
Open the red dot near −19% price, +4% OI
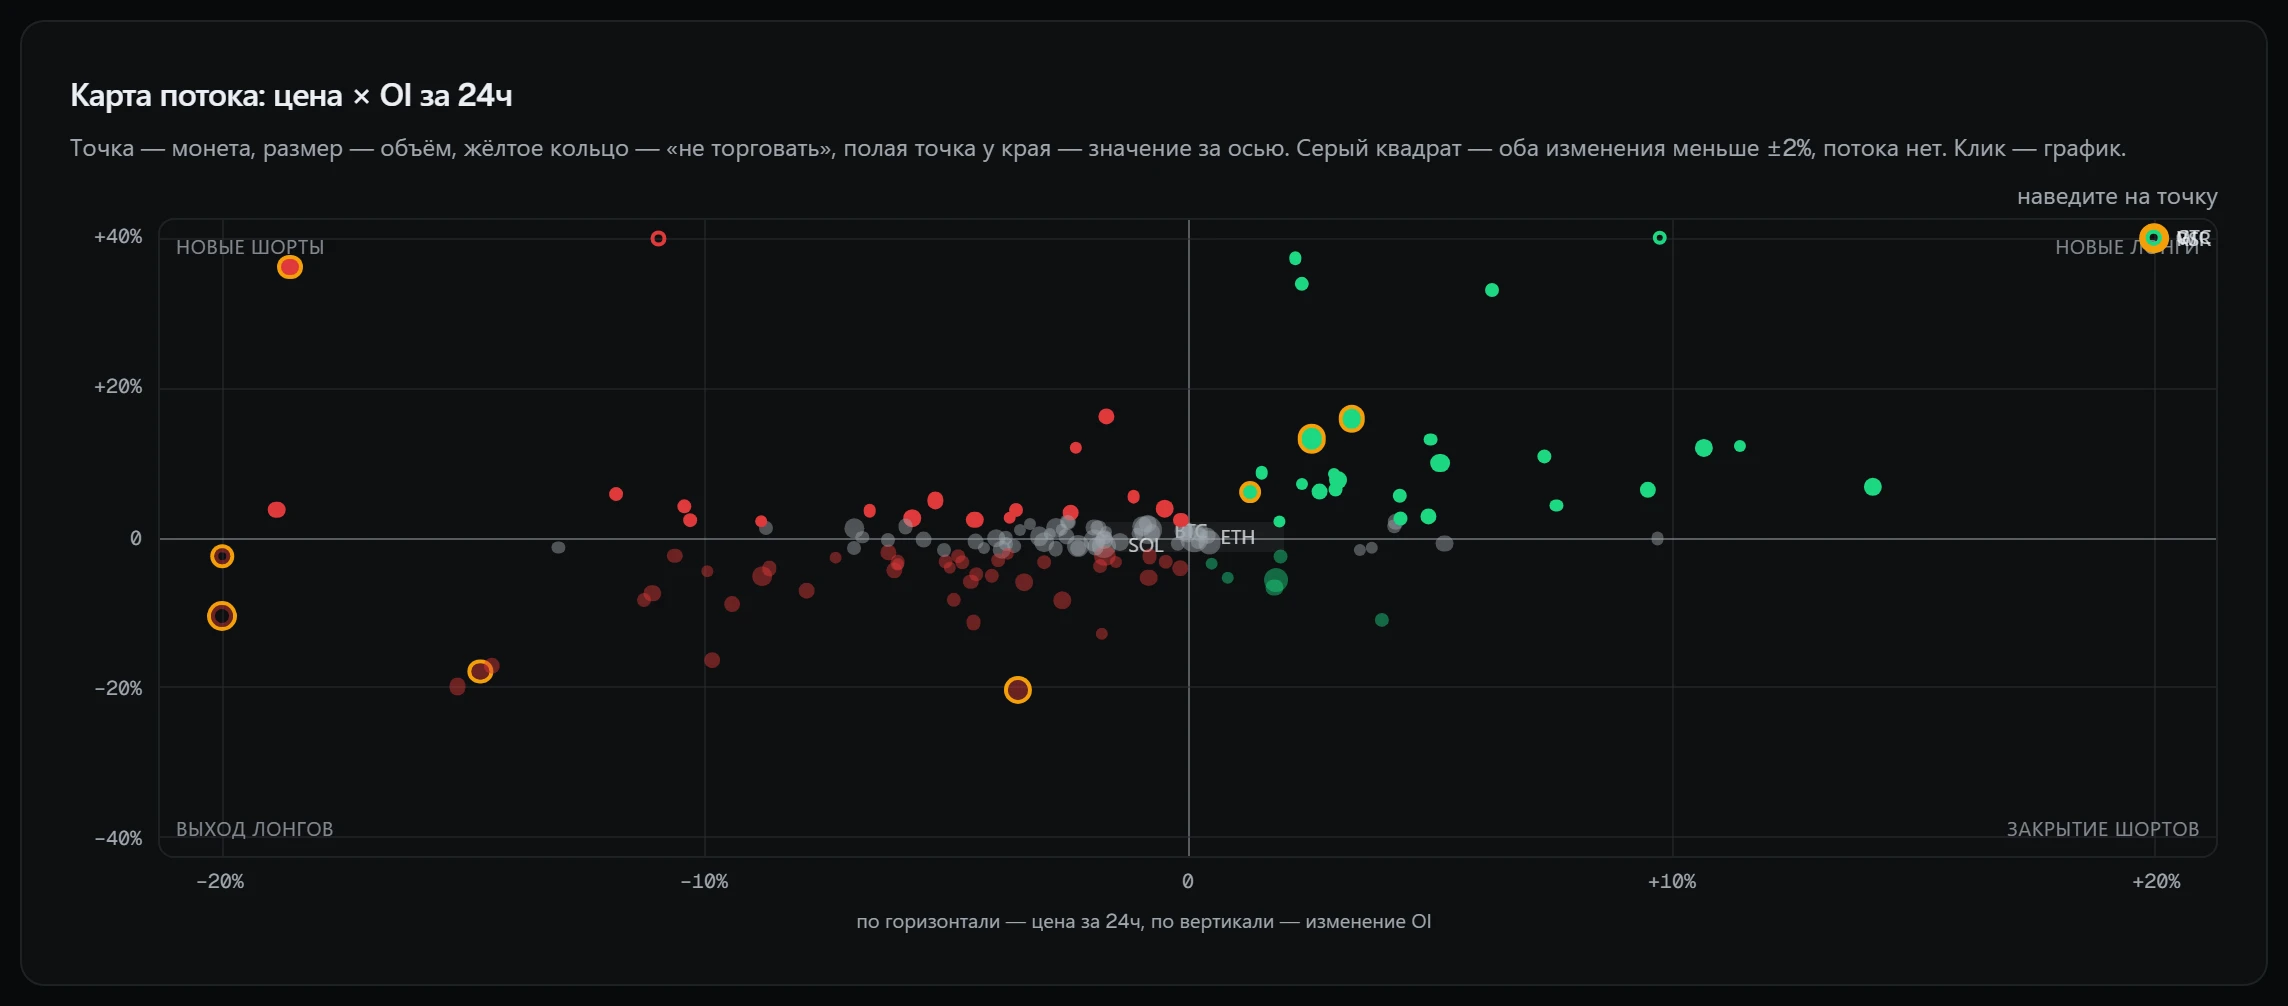click(277, 510)
